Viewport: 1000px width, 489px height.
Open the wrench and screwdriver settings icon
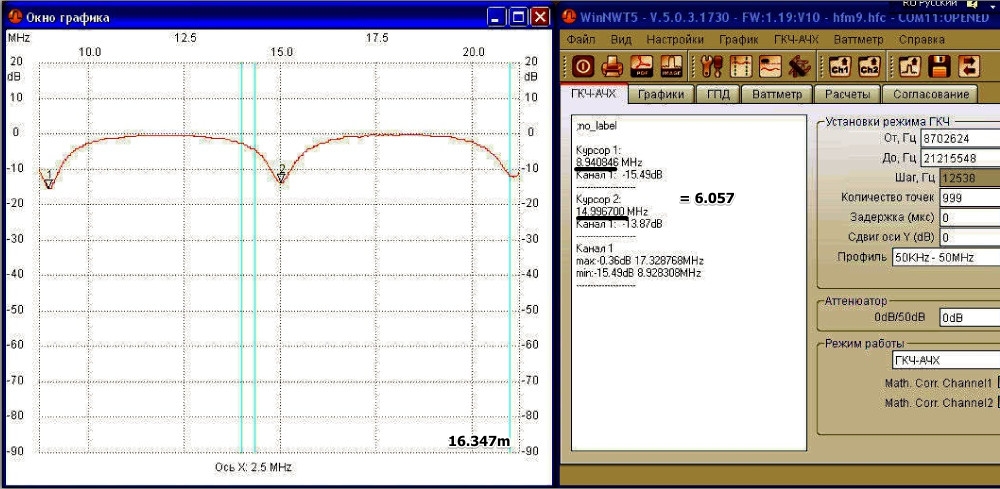click(x=711, y=66)
